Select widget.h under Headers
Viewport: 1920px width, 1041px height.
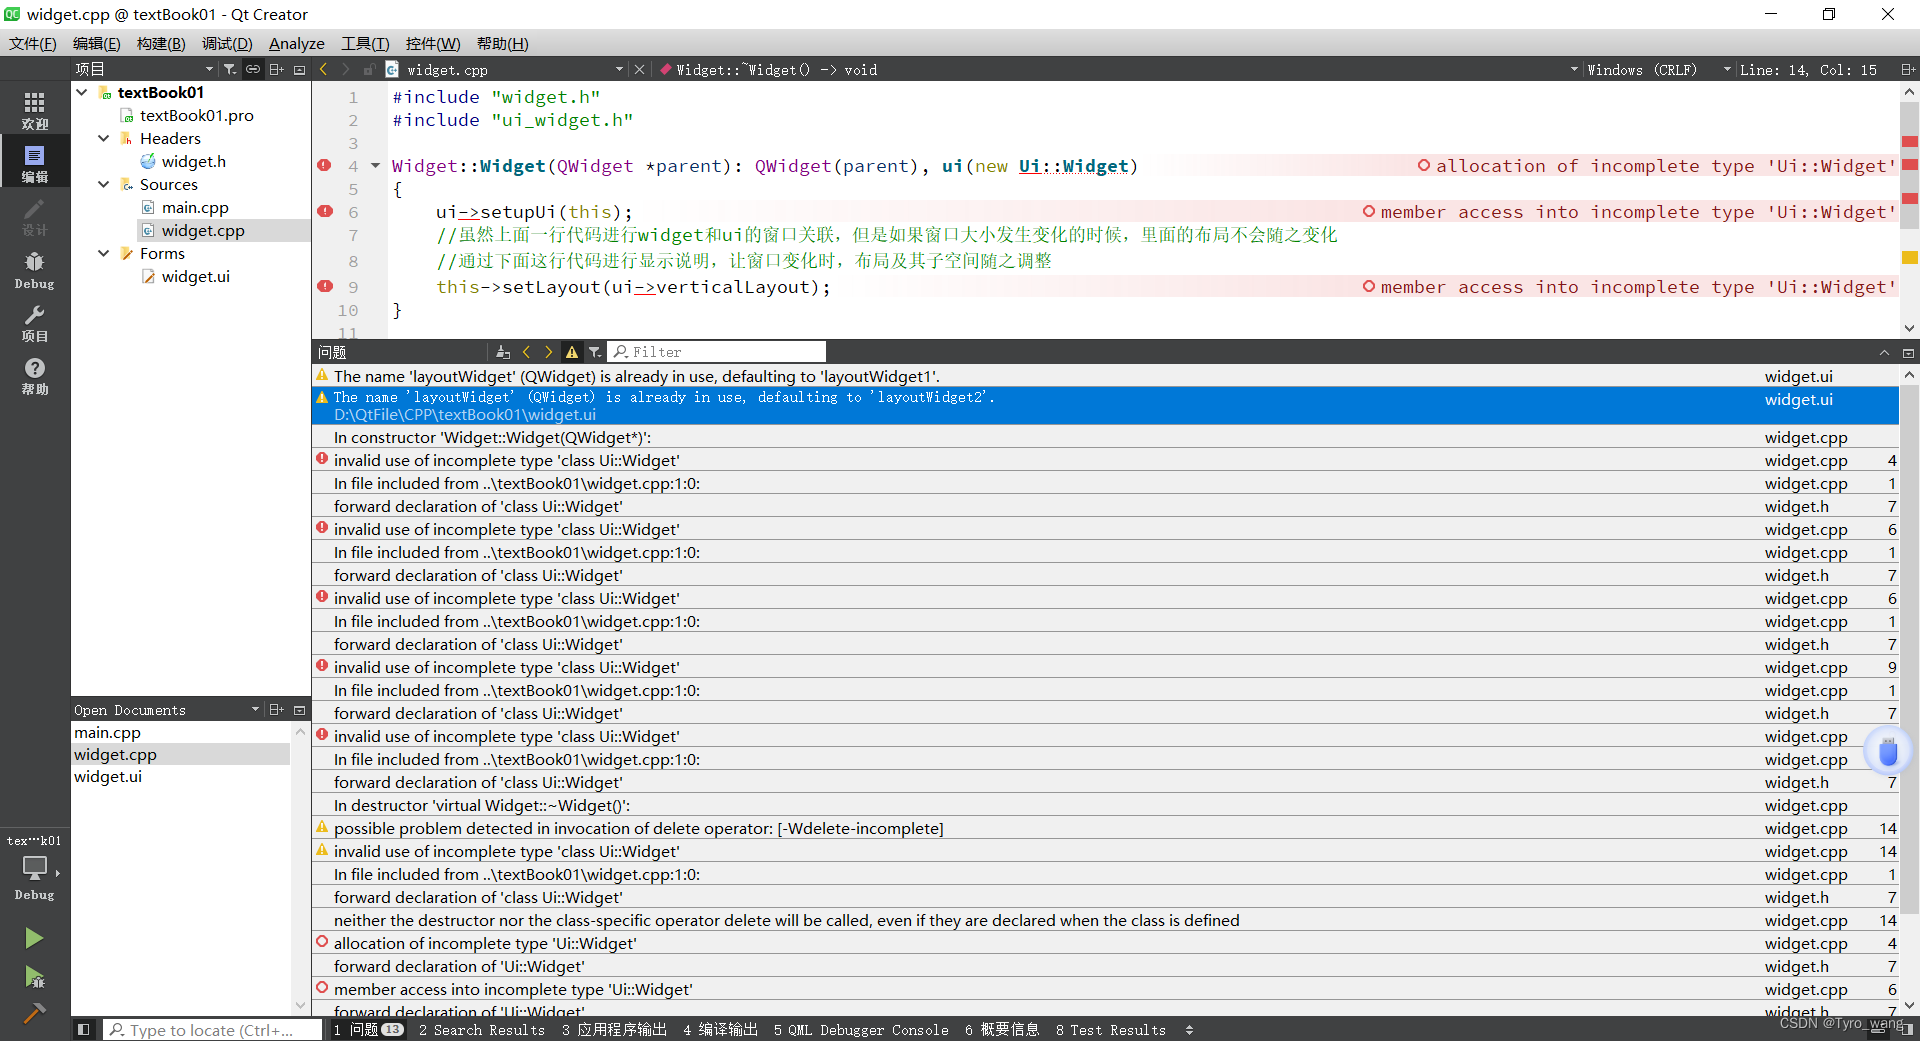[x=193, y=161]
